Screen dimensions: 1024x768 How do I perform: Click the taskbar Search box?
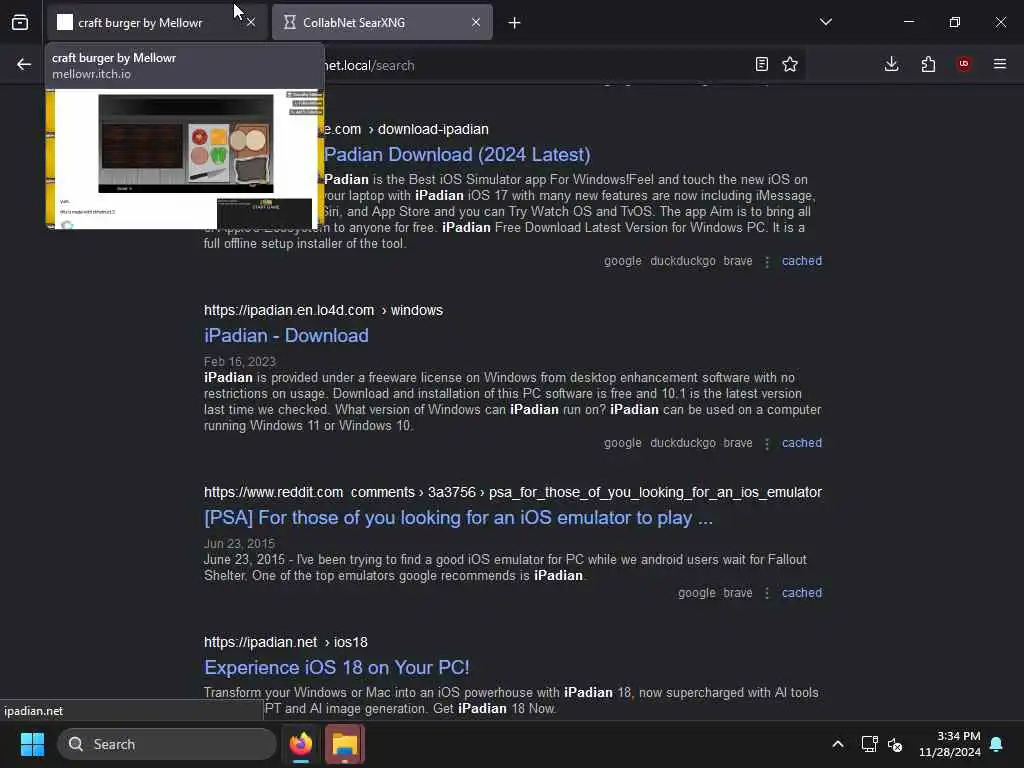pyautogui.click(x=167, y=744)
